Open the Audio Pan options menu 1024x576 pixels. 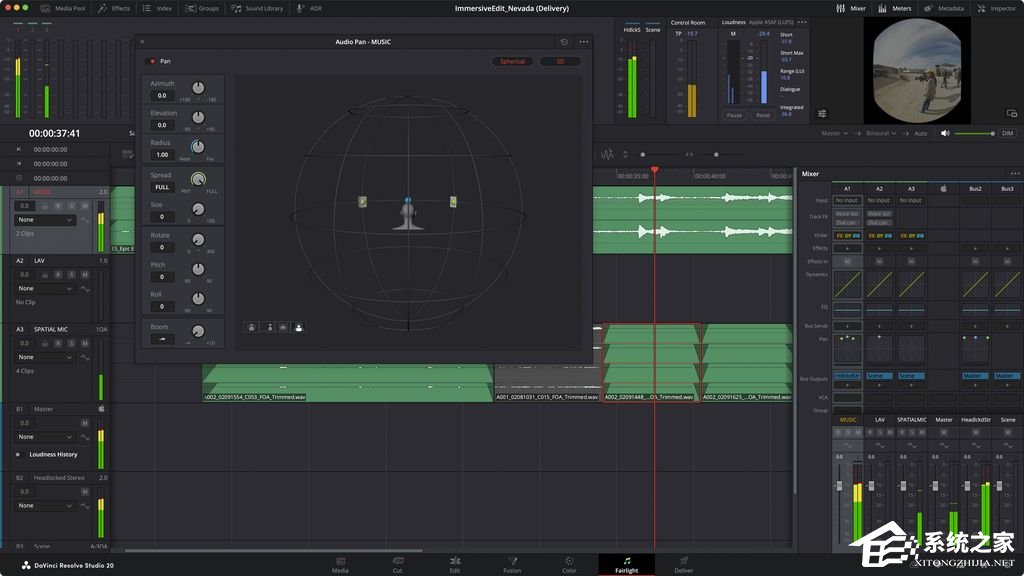[x=584, y=42]
